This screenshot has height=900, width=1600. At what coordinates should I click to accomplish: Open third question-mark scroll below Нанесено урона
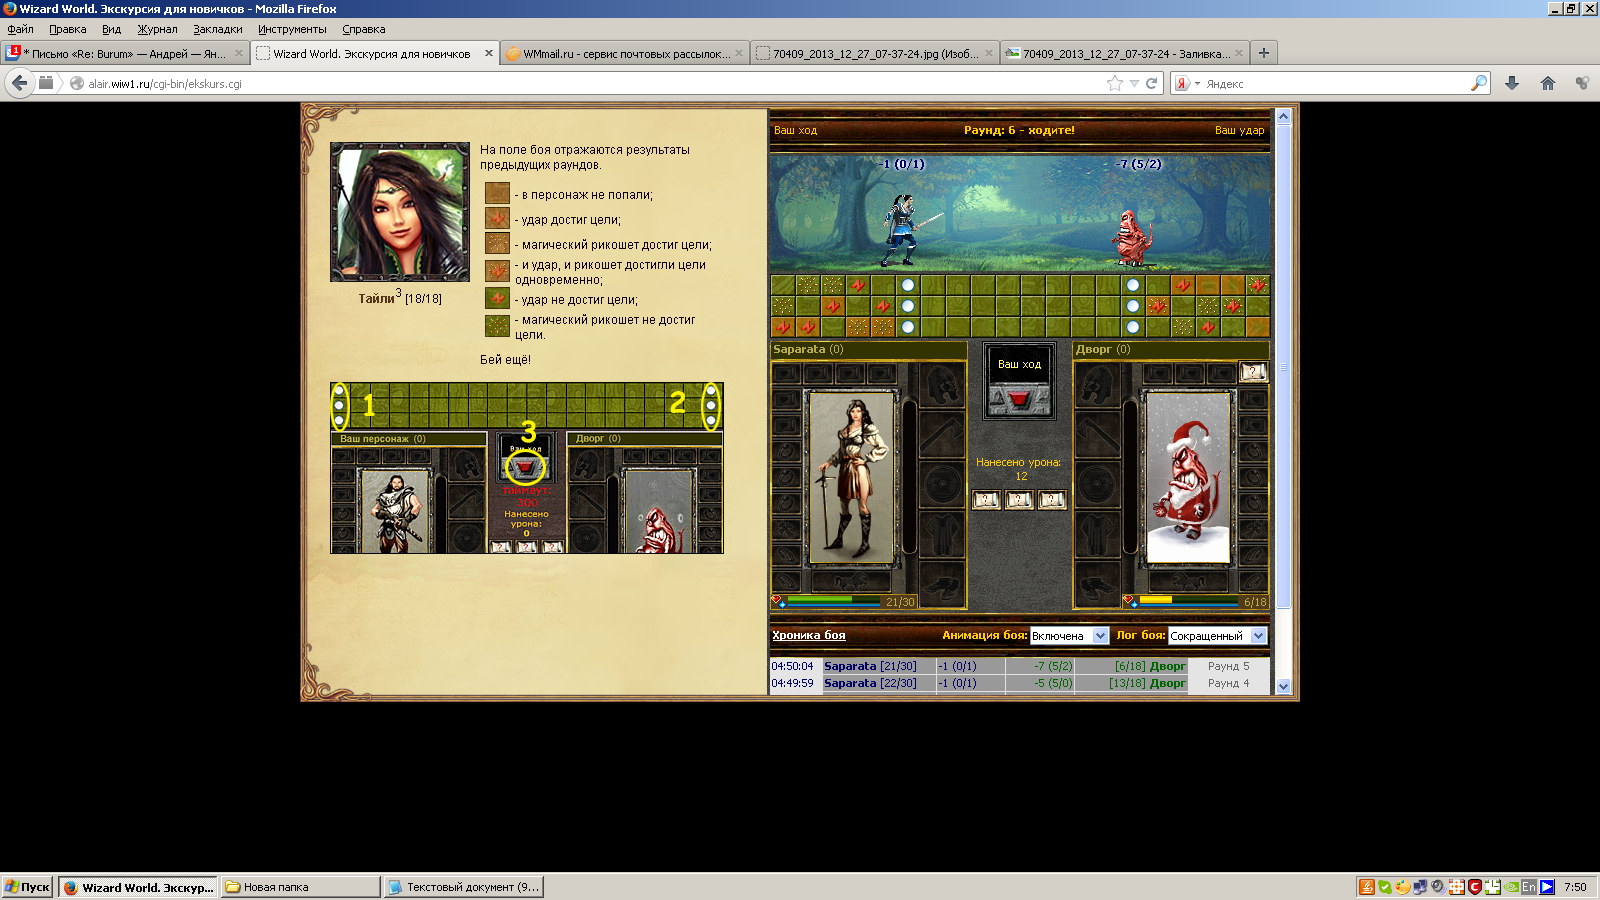(x=1052, y=500)
